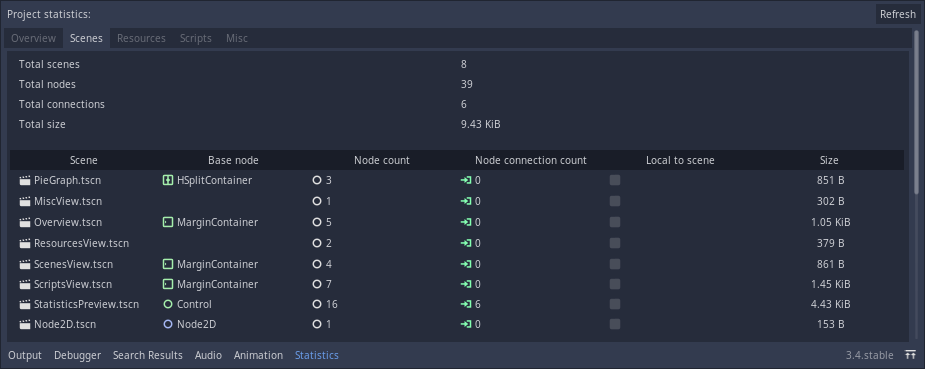Expand bottom panel using the icon beside 3.4.stable
The height and width of the screenshot is (369, 925).
(910, 355)
